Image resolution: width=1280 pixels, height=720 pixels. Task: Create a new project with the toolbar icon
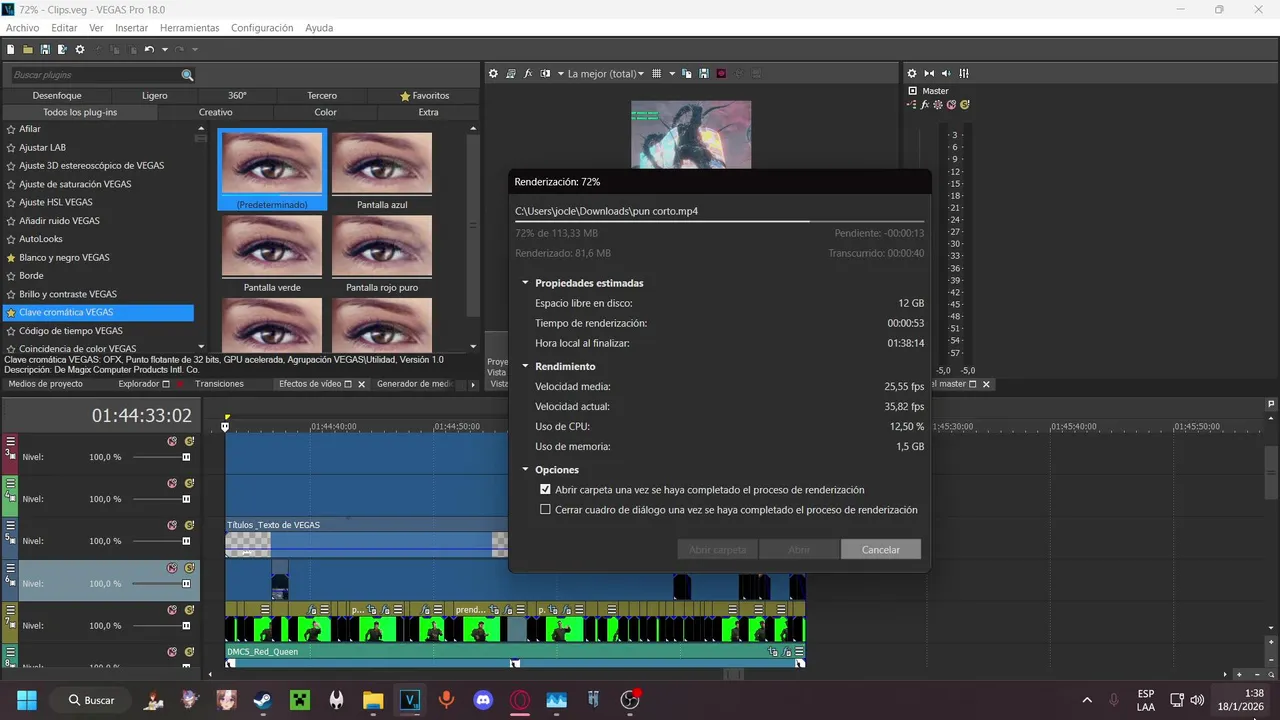[11, 49]
